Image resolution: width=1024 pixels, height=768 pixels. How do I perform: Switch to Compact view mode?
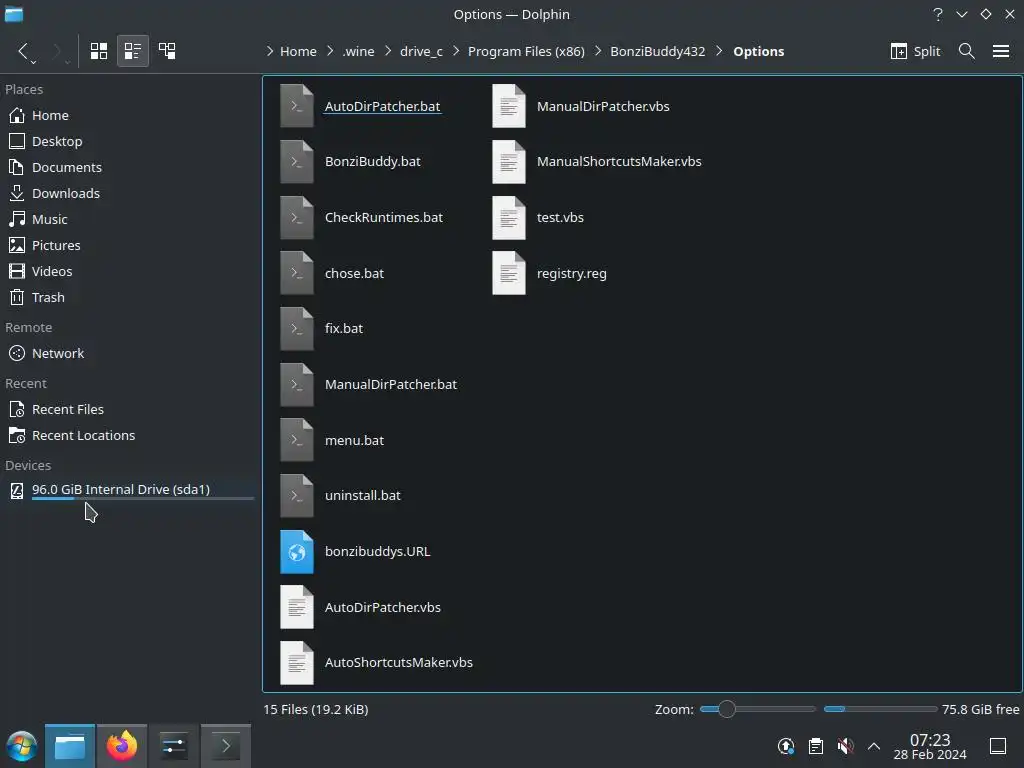[x=133, y=51]
